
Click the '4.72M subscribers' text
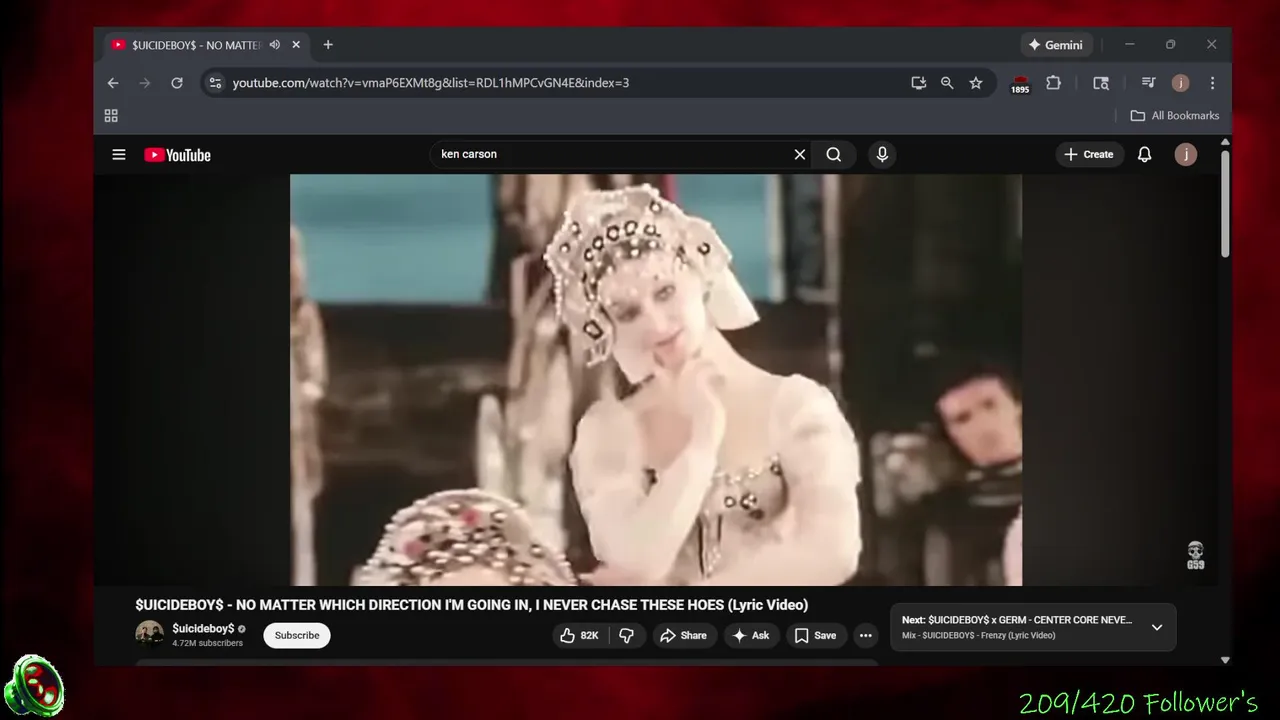pos(207,643)
